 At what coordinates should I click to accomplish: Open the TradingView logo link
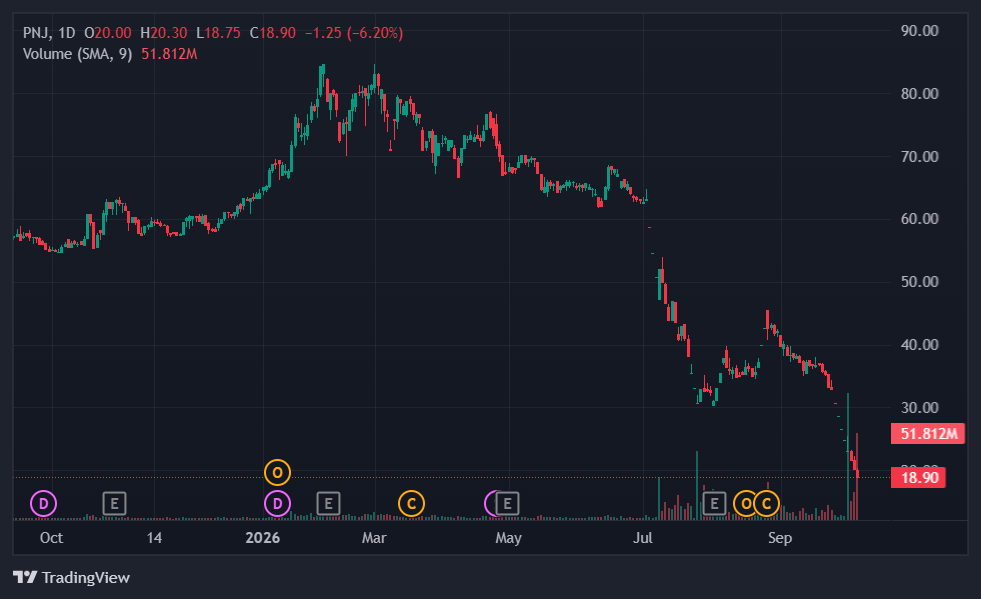[x=71, y=577]
